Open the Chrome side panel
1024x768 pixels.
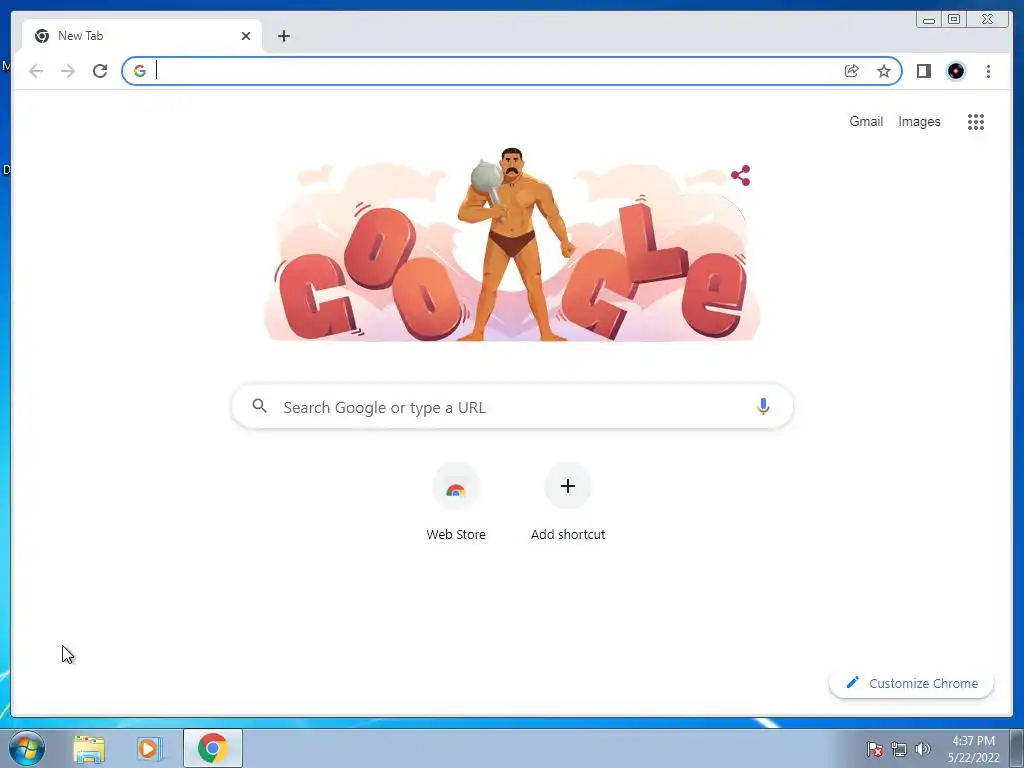tap(923, 71)
